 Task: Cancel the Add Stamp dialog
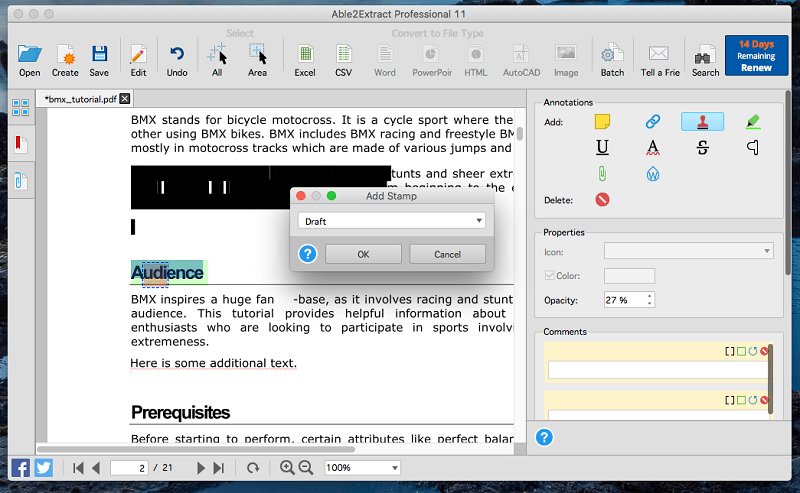[x=447, y=254]
